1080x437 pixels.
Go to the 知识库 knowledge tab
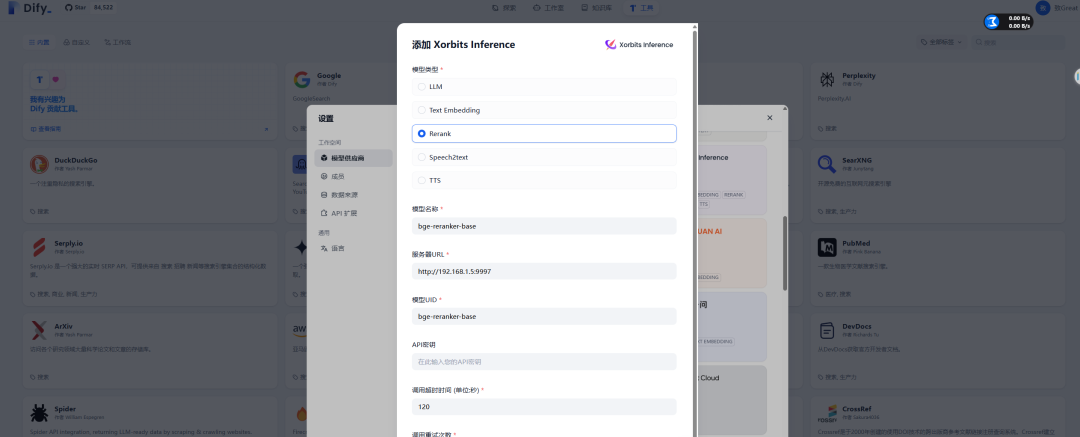tap(596, 8)
